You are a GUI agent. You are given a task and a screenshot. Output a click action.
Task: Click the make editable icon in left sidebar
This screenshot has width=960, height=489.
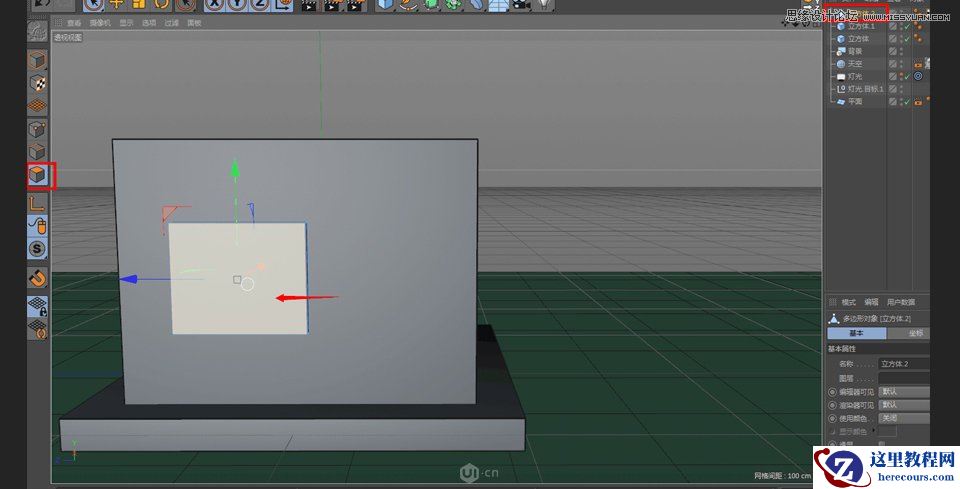tap(37, 32)
